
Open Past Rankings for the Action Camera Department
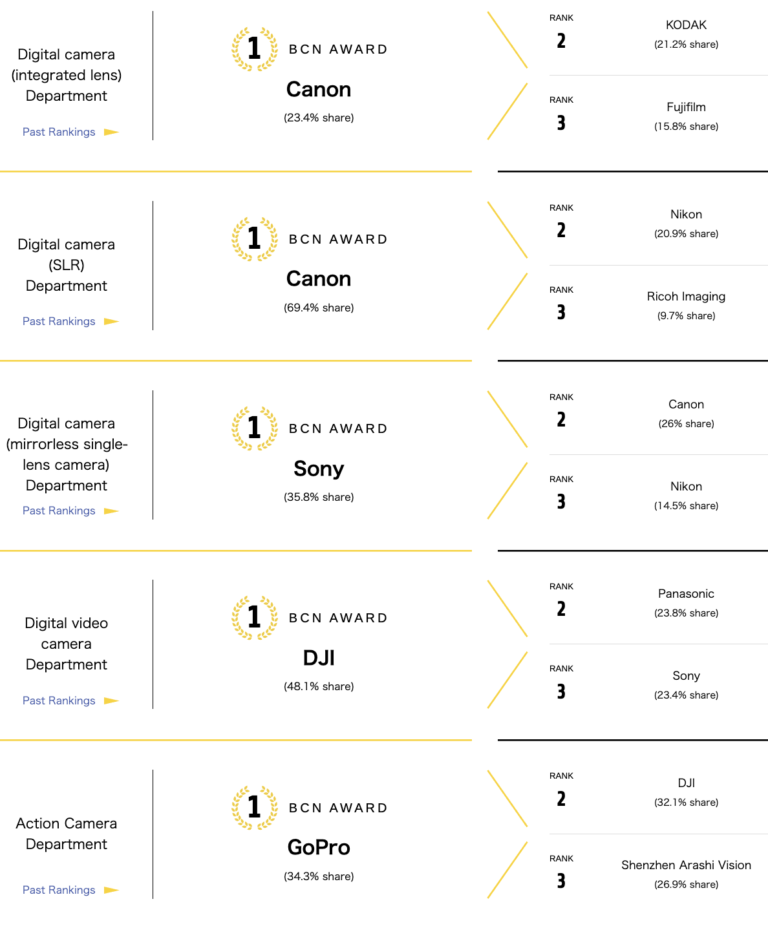coord(59,890)
